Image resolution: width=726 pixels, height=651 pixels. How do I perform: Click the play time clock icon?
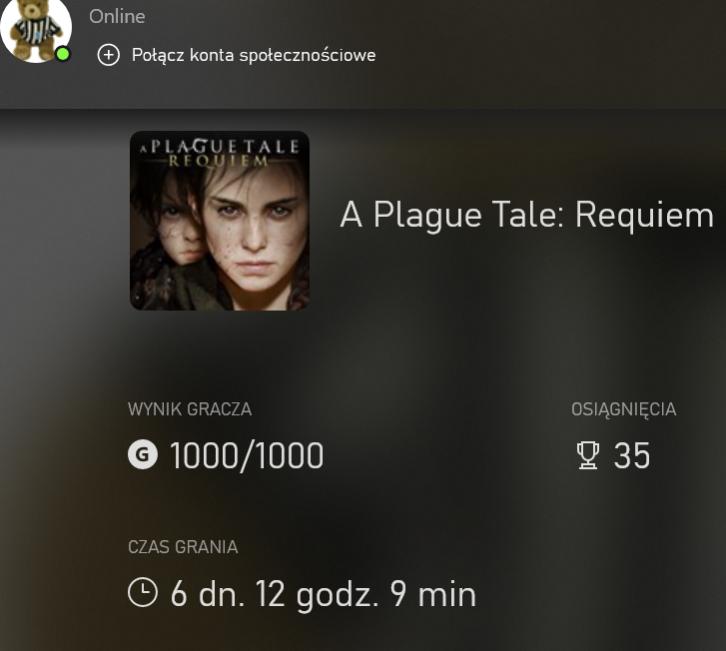pos(143,593)
